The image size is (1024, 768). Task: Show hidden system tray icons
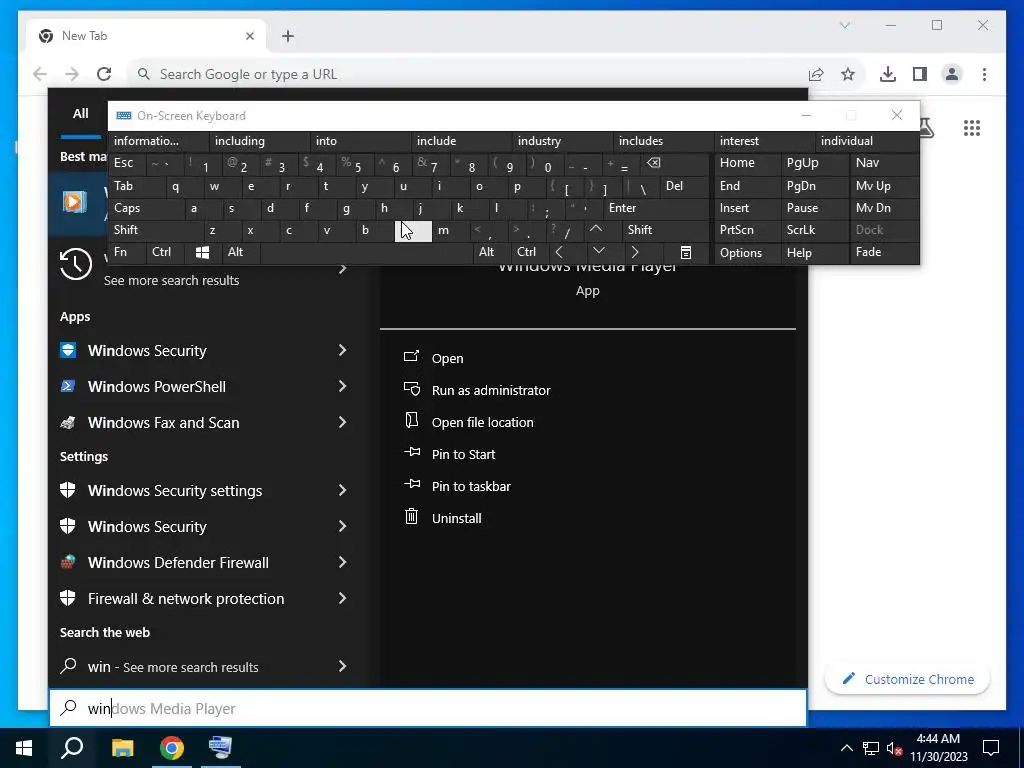coord(846,748)
